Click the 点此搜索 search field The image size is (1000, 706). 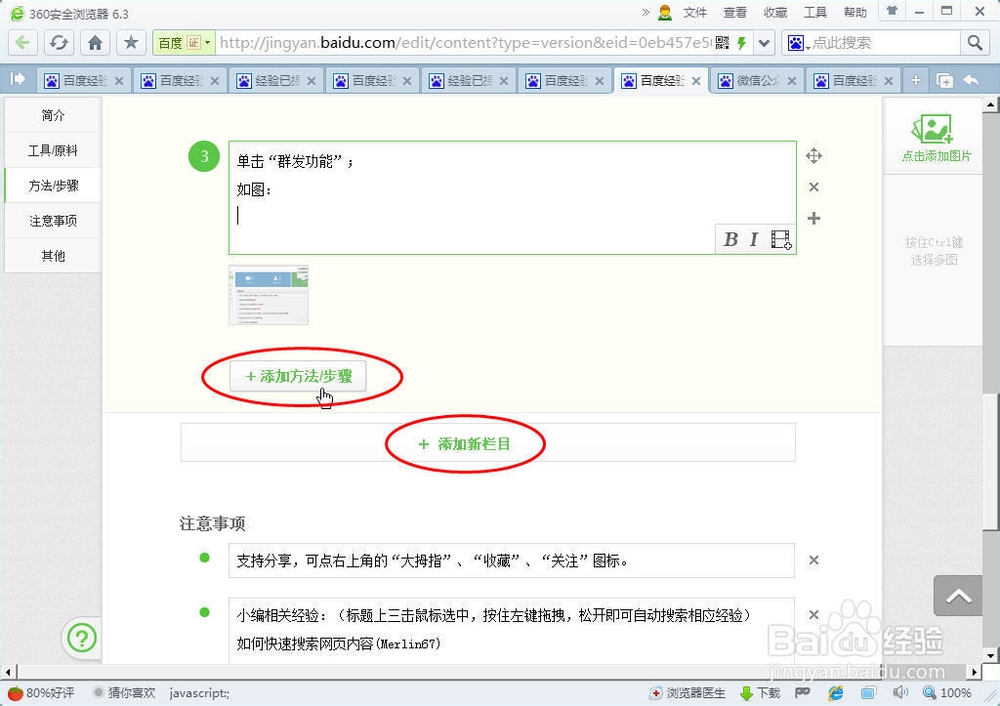(885, 43)
